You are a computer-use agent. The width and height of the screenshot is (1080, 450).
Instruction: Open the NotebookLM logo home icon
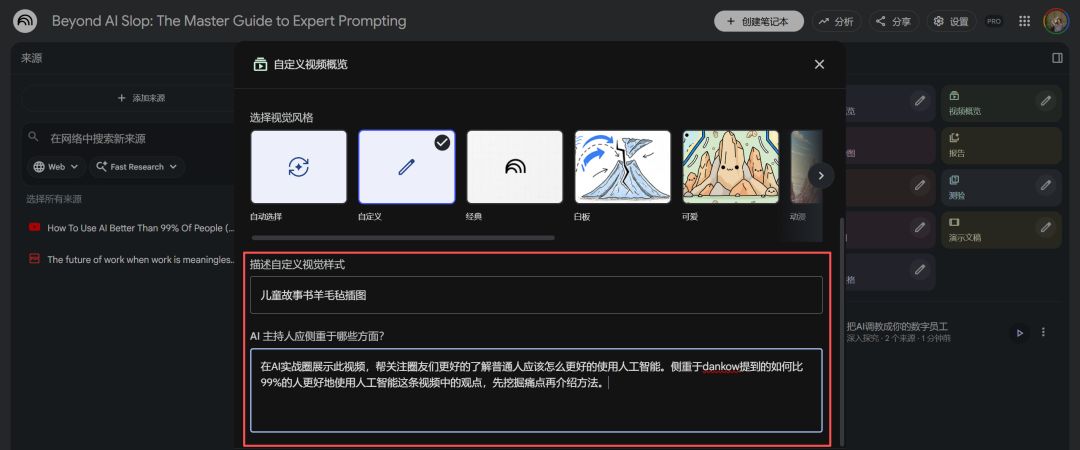pyautogui.click(x=25, y=21)
